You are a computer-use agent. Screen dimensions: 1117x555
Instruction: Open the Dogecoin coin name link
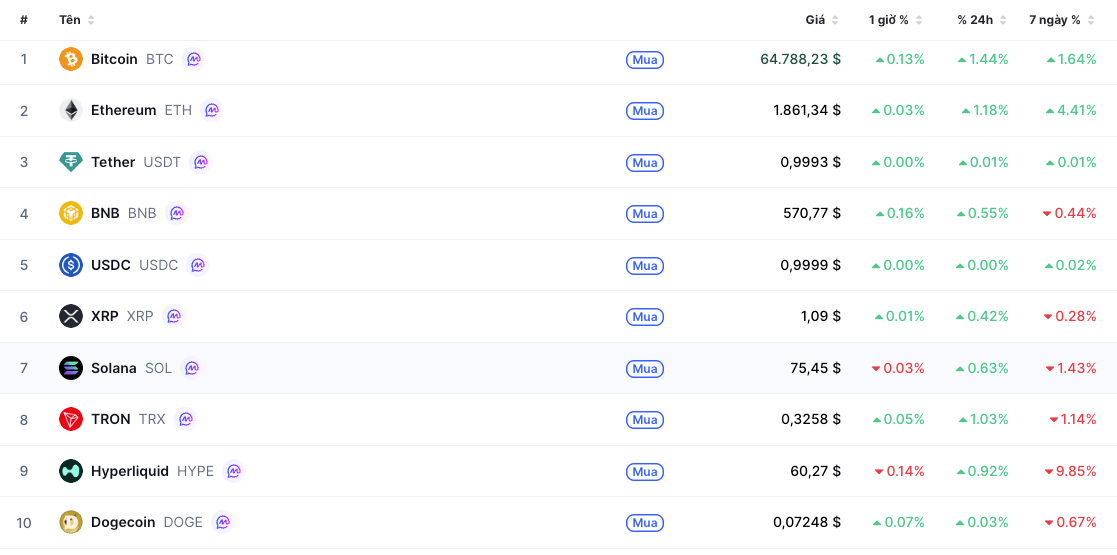[123, 522]
